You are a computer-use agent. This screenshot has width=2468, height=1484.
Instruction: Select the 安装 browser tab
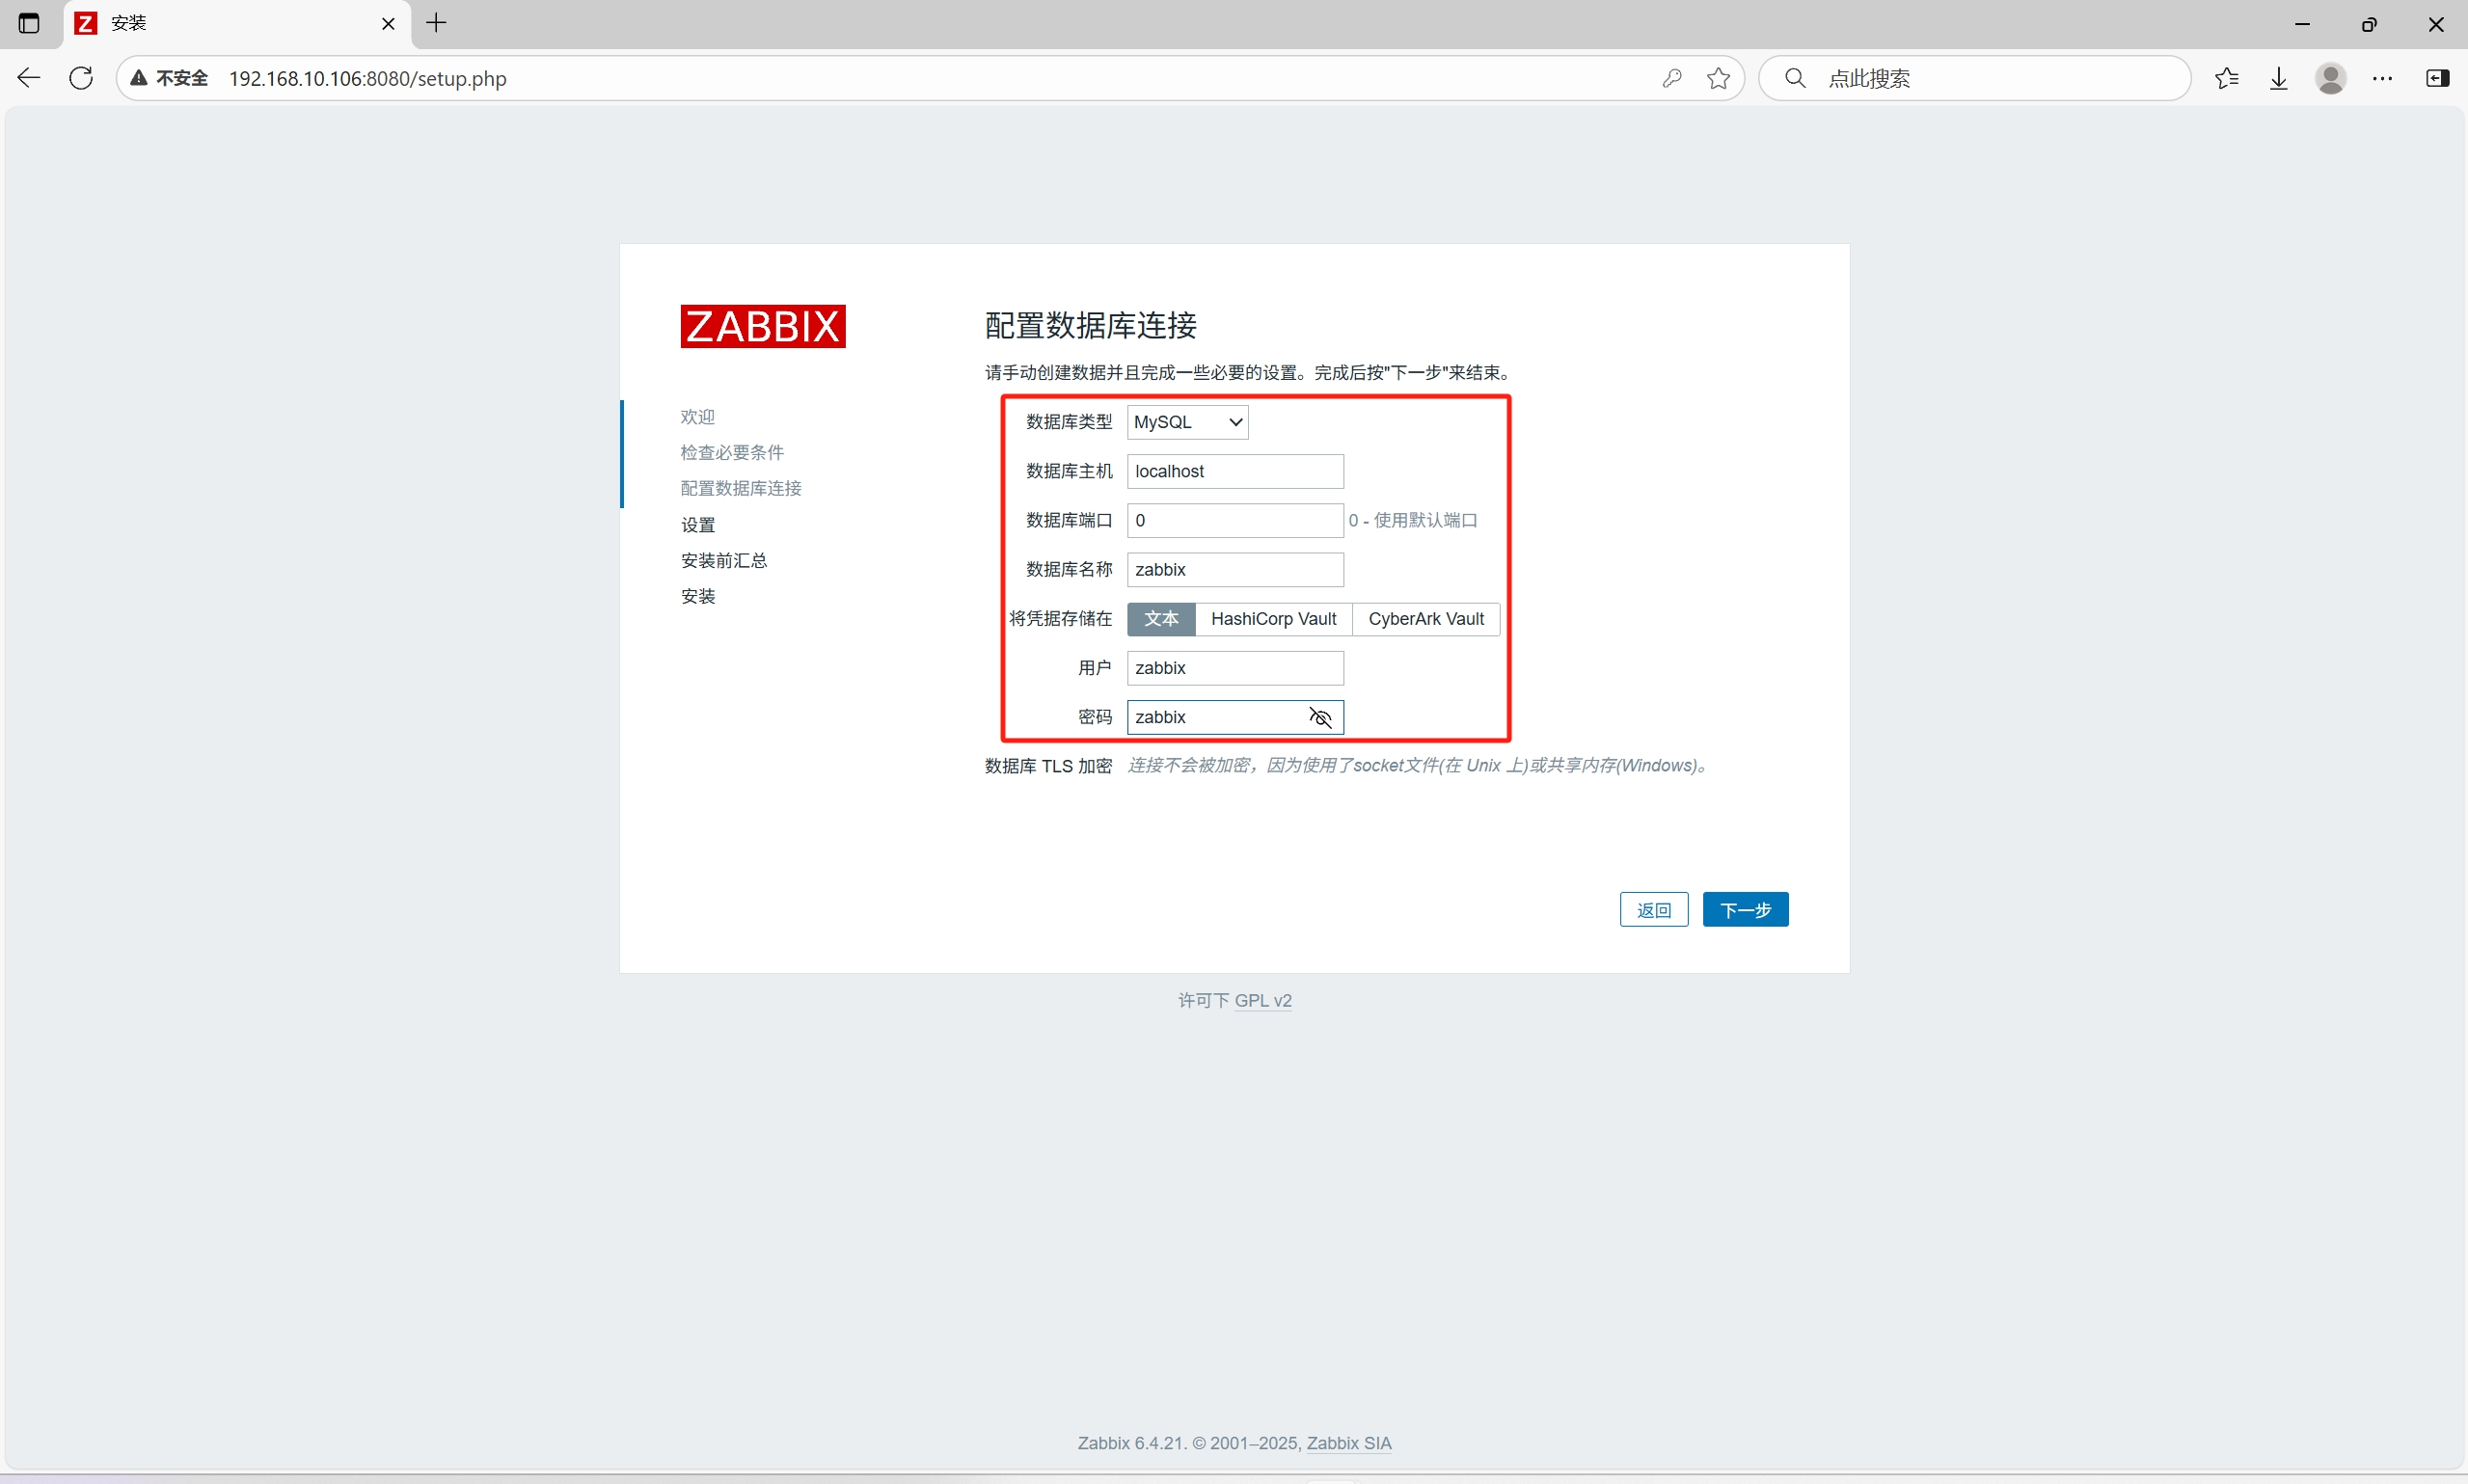coord(238,23)
